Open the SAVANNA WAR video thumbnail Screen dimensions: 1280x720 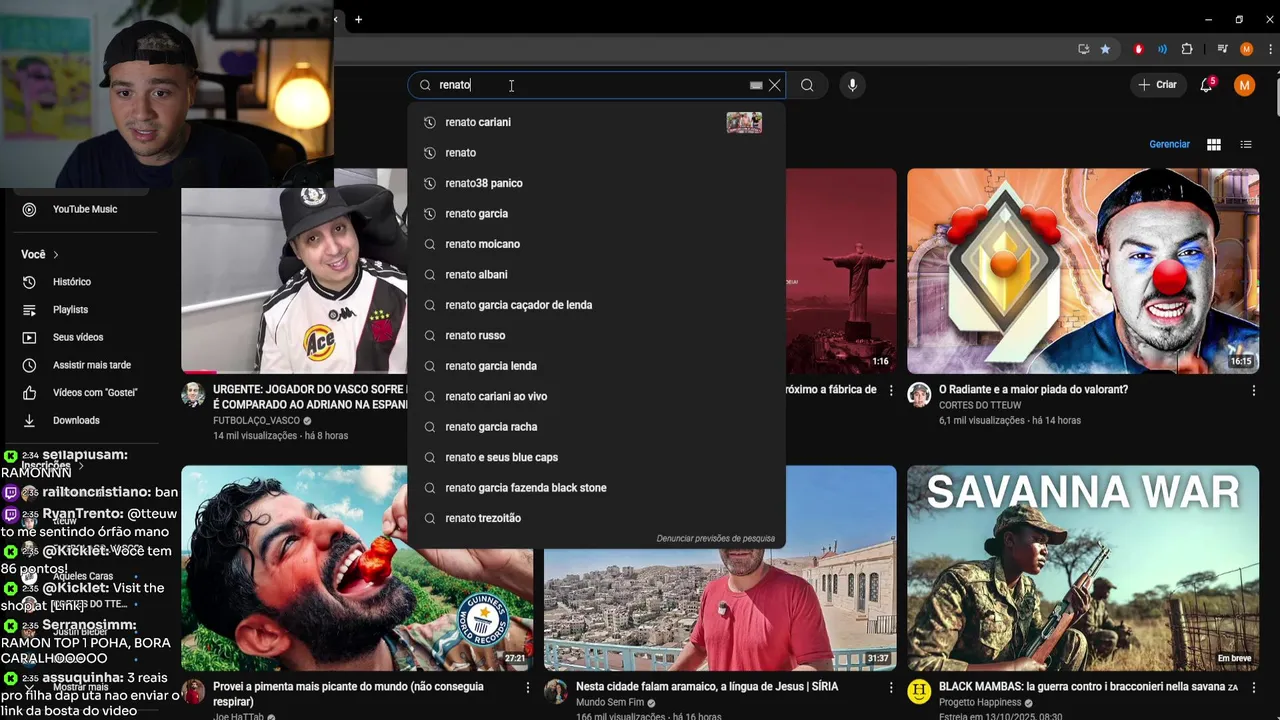coord(1083,568)
